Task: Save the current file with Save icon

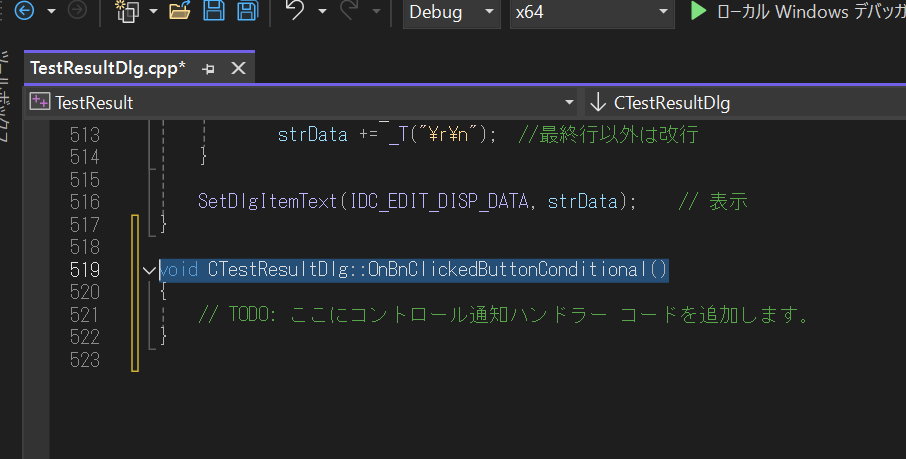Action: tap(214, 12)
